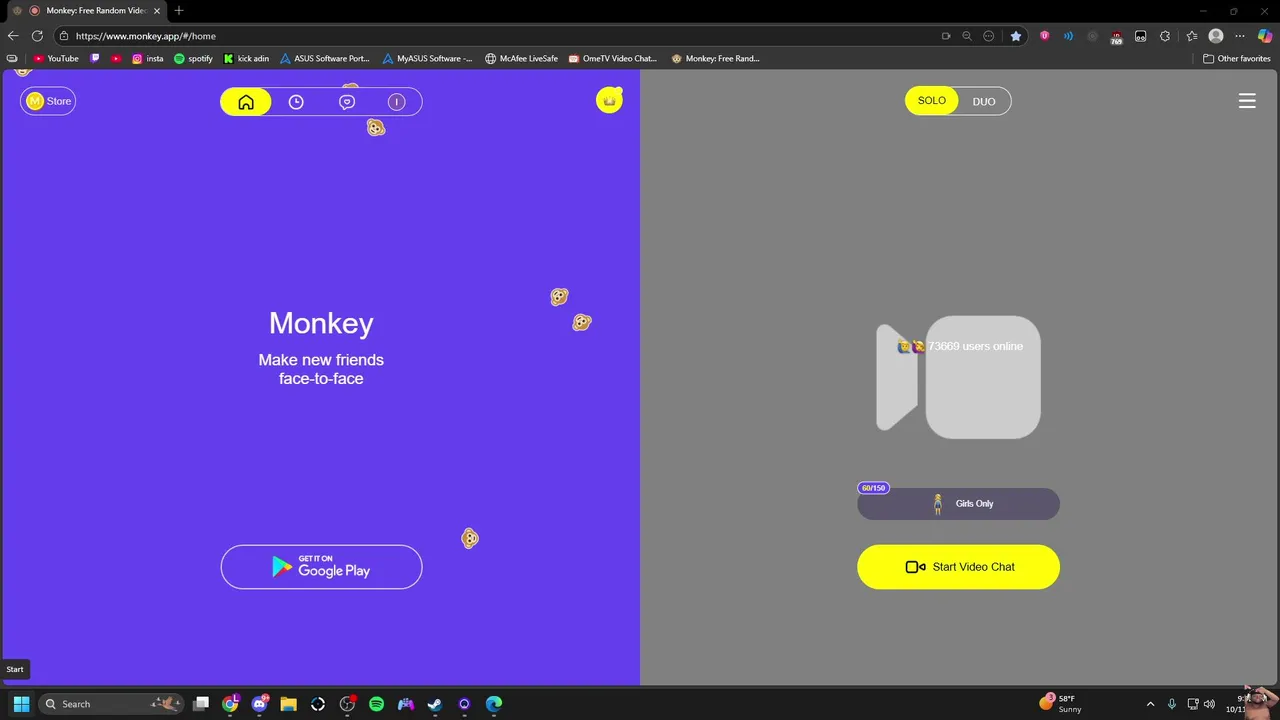The image size is (1280, 720).
Task: Click the Monkey heading text
Action: coord(321,323)
